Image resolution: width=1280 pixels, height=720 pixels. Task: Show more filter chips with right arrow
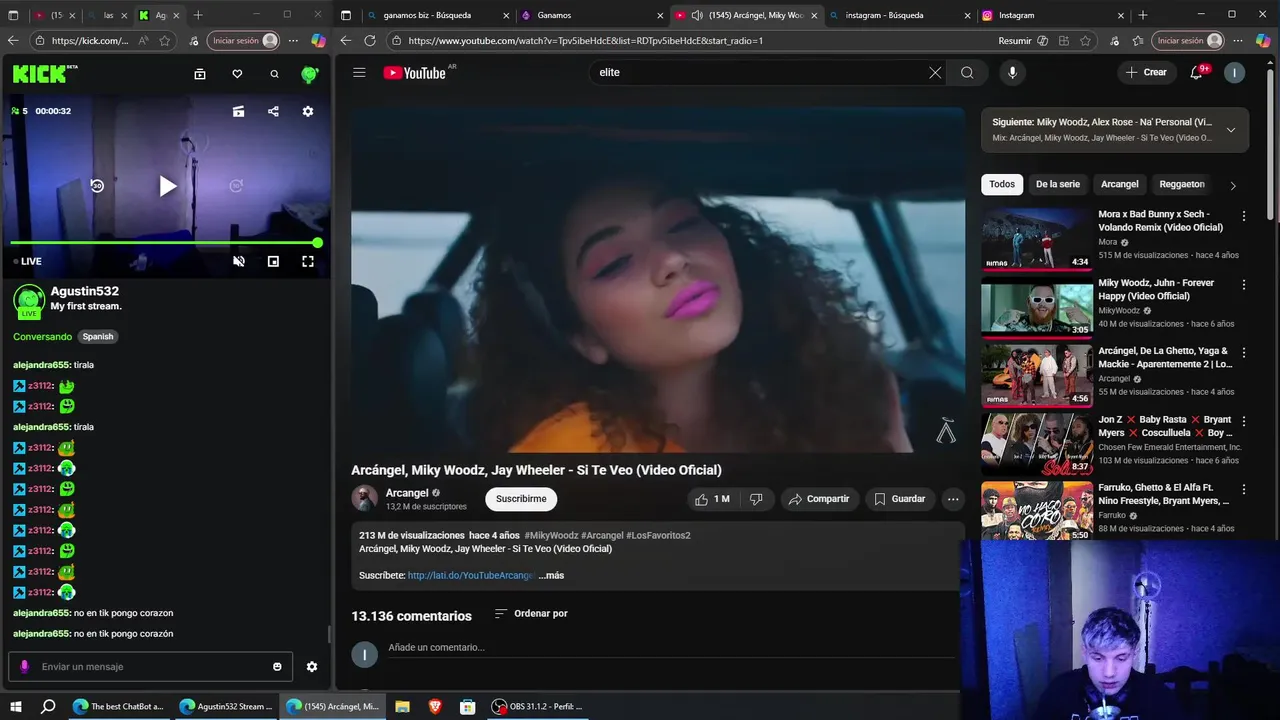[1233, 185]
